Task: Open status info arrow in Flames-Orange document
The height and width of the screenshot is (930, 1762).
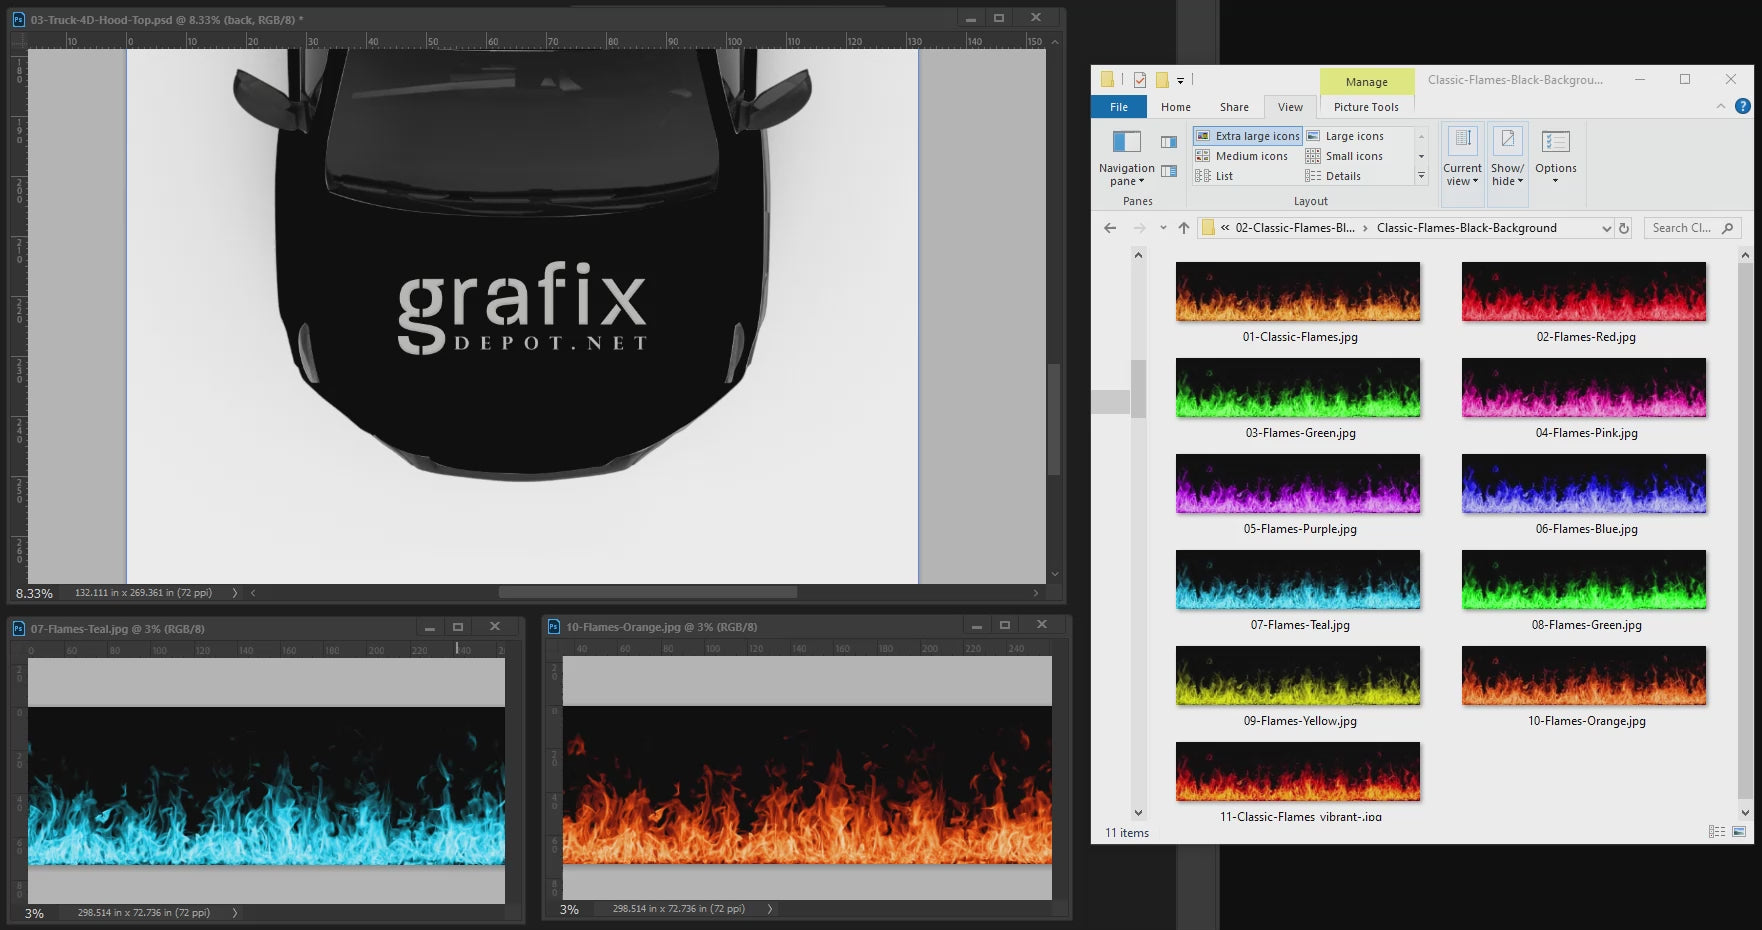Action: (x=770, y=909)
